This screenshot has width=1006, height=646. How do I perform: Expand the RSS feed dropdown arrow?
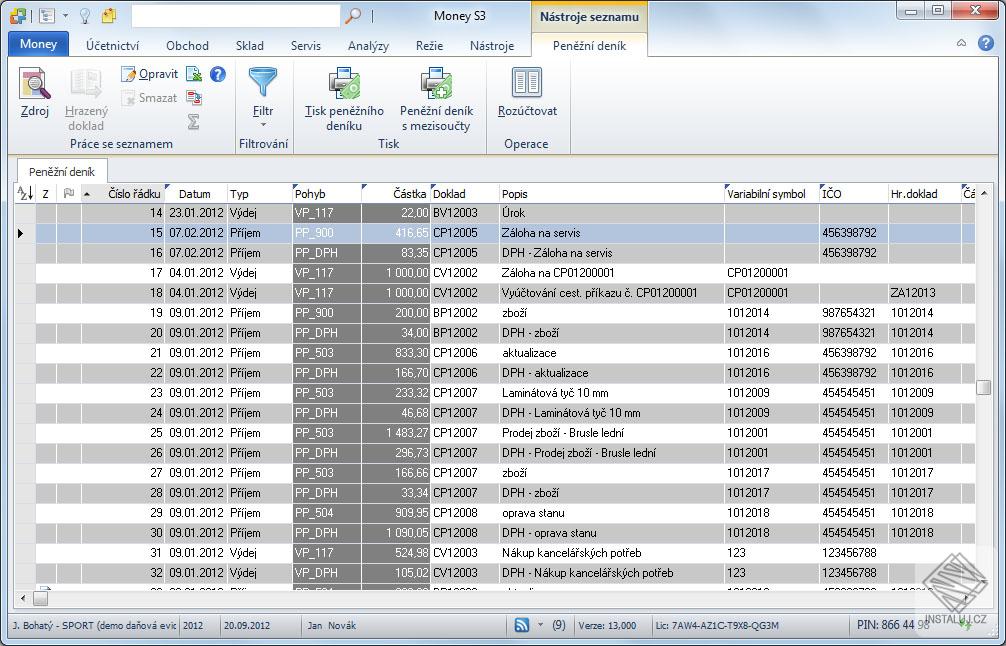(x=540, y=625)
